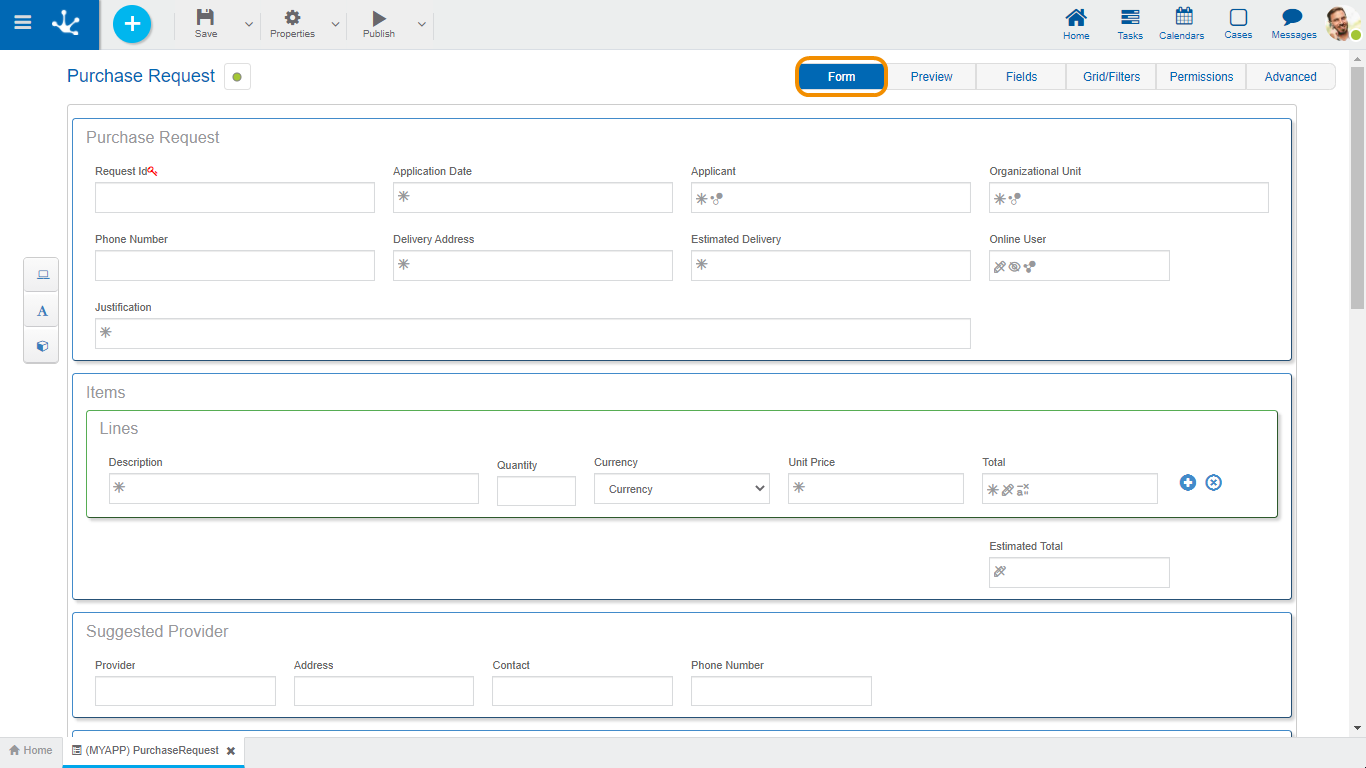Open Properties gear icon
The width and height of the screenshot is (1366, 768).
292,18
